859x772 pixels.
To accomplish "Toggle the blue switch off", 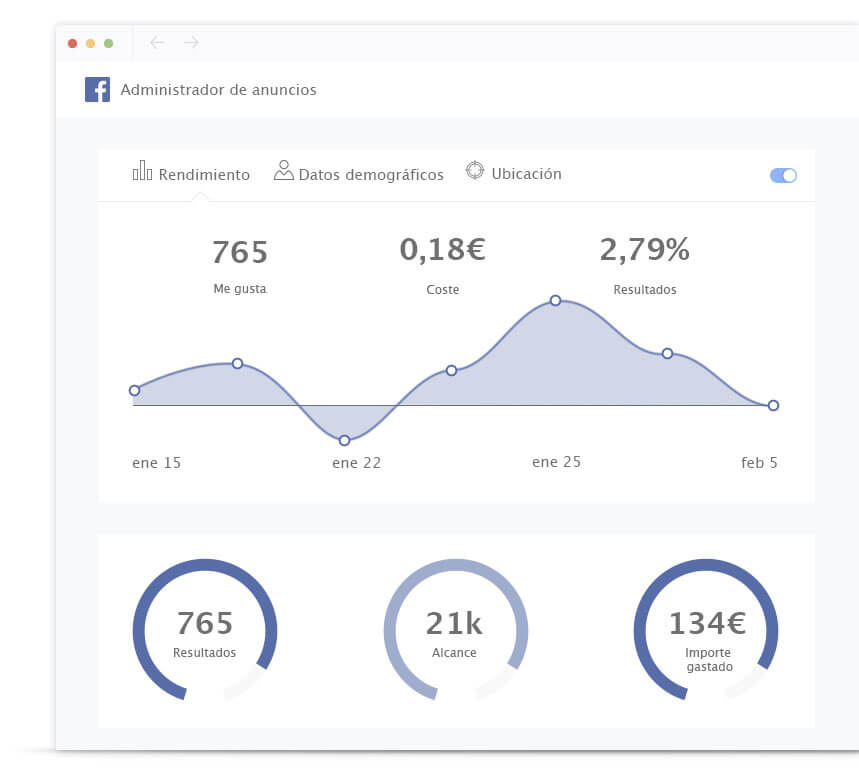I will click(783, 175).
